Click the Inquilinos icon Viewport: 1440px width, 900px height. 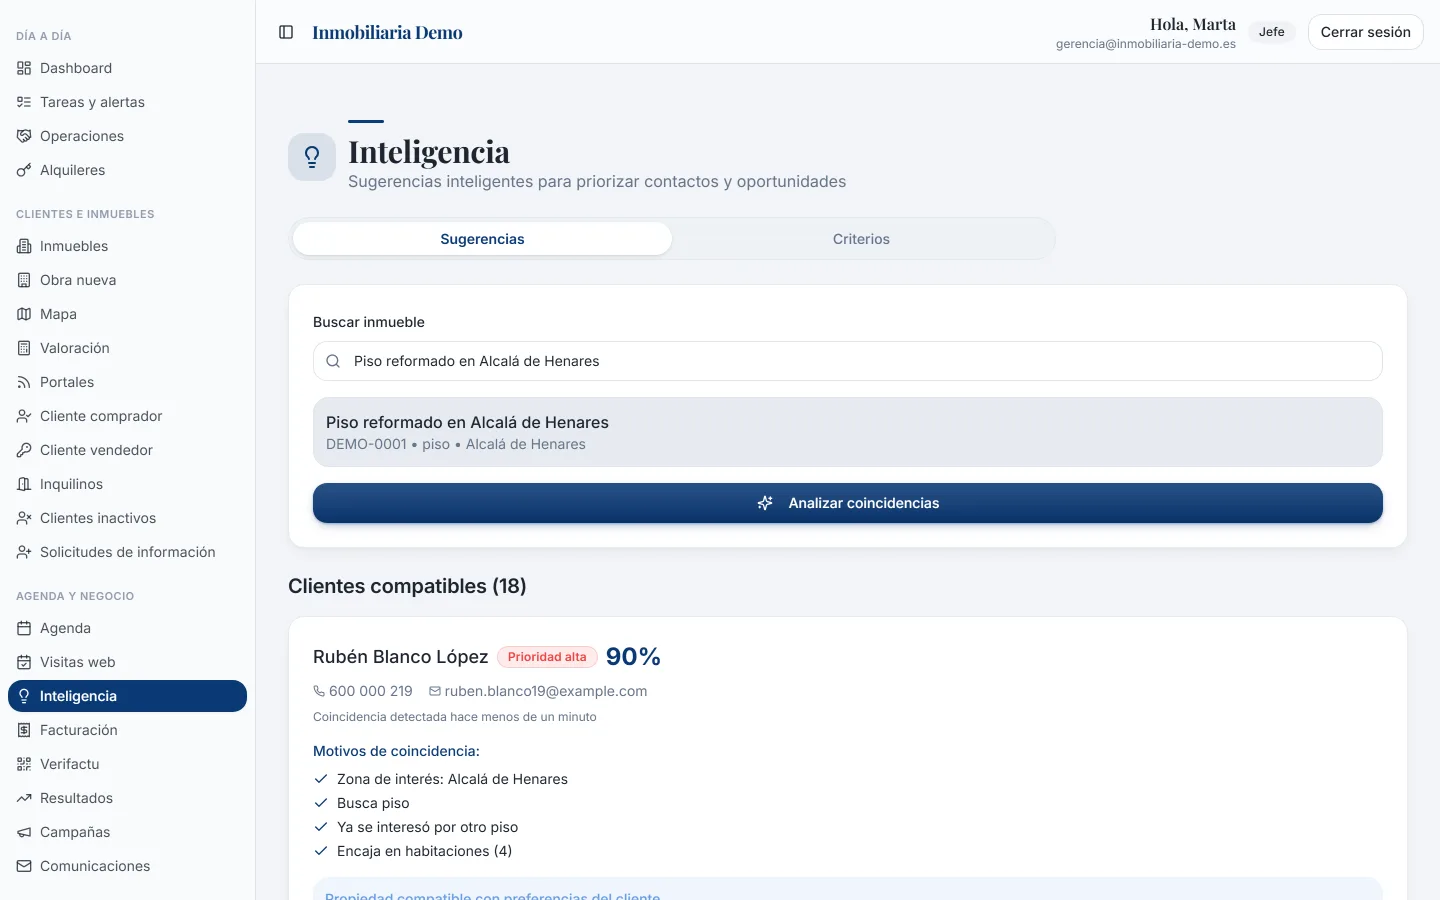point(24,484)
